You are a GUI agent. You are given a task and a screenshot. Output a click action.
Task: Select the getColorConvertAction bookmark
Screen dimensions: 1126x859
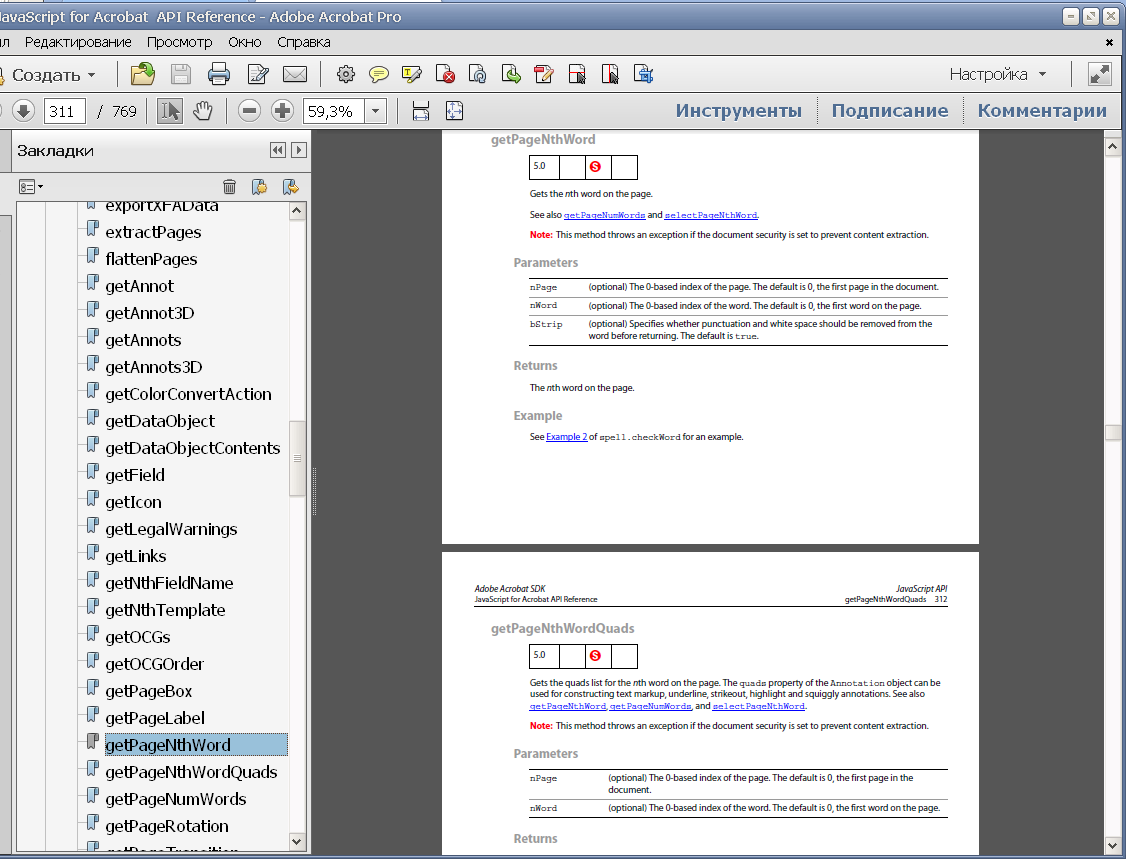pos(188,394)
